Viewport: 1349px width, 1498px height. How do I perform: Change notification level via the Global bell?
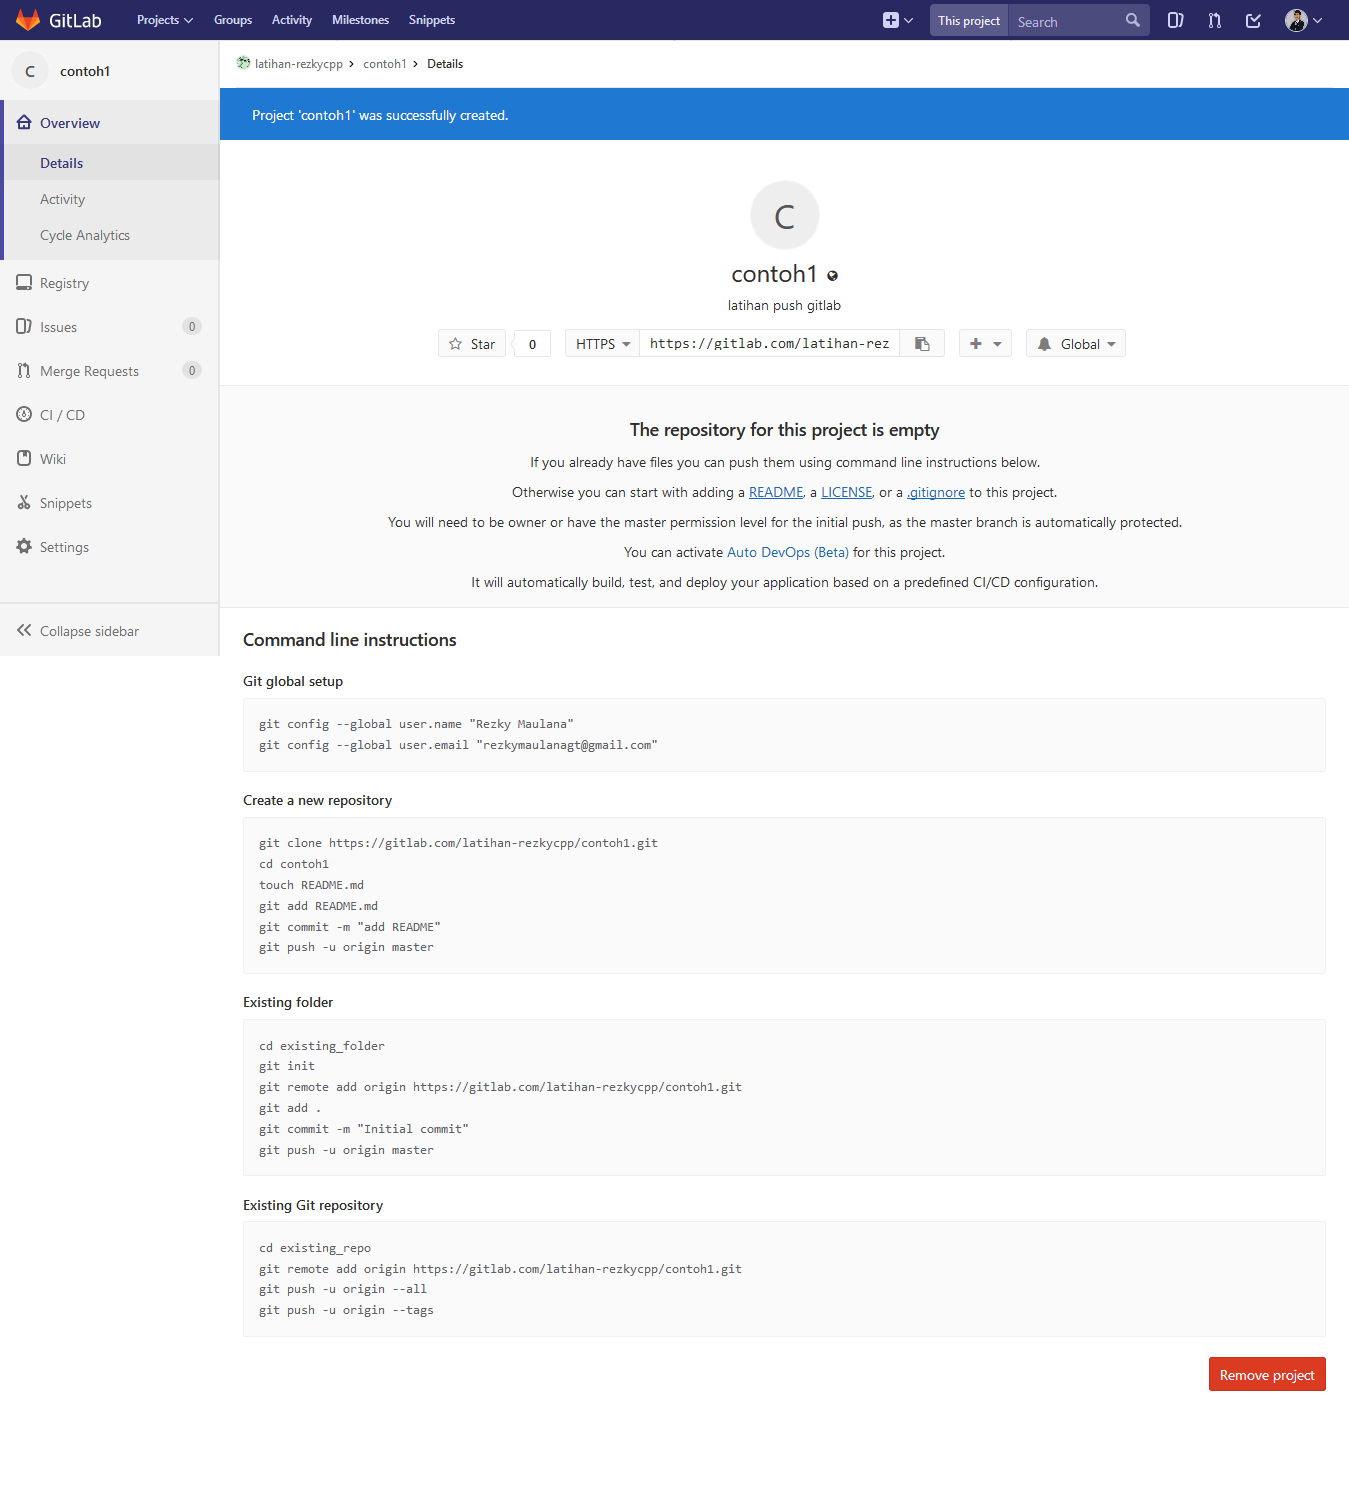click(x=1075, y=343)
